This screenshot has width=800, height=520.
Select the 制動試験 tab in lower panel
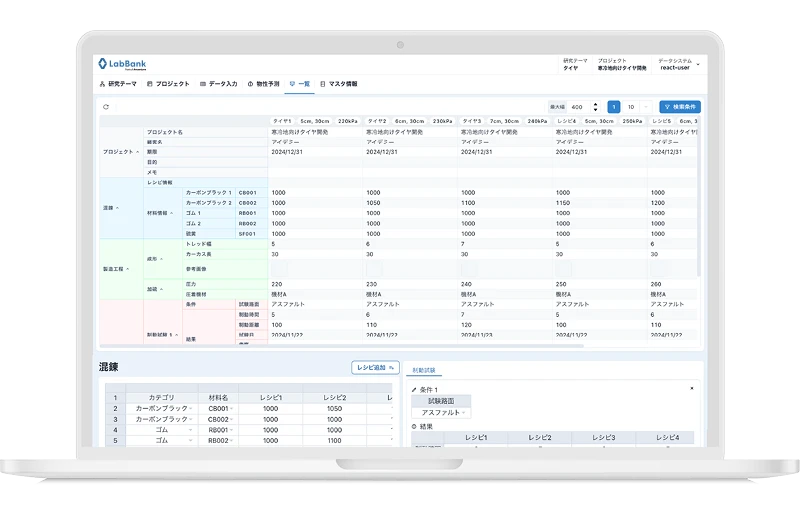(x=425, y=370)
